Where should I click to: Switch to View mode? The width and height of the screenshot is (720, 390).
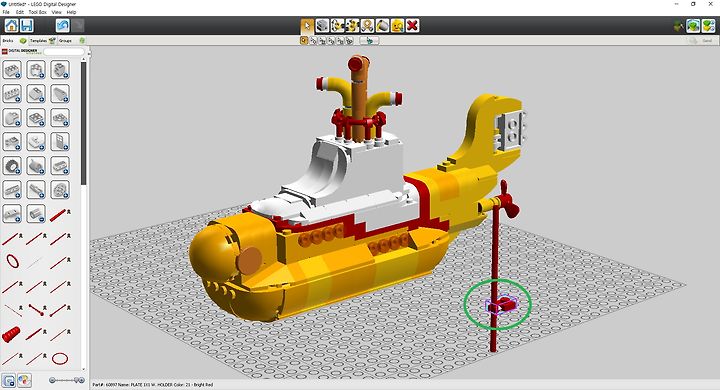click(x=693, y=26)
